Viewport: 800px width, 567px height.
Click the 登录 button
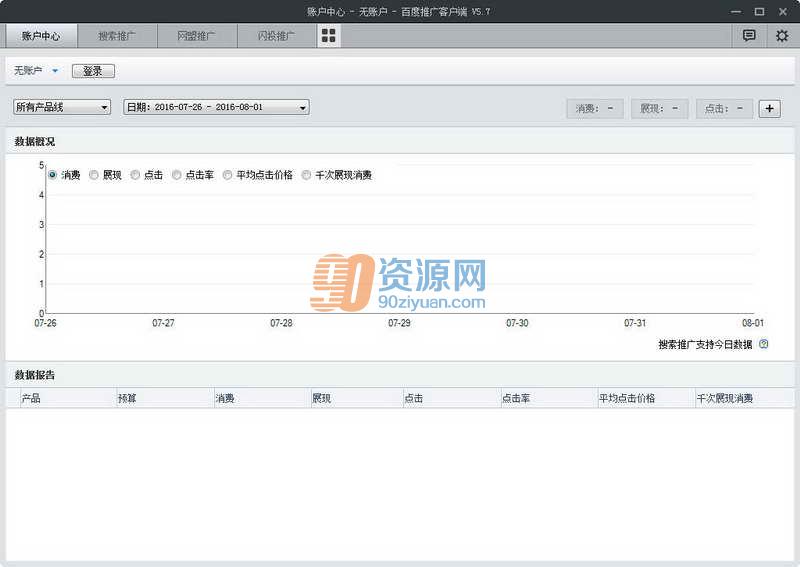tap(93, 71)
